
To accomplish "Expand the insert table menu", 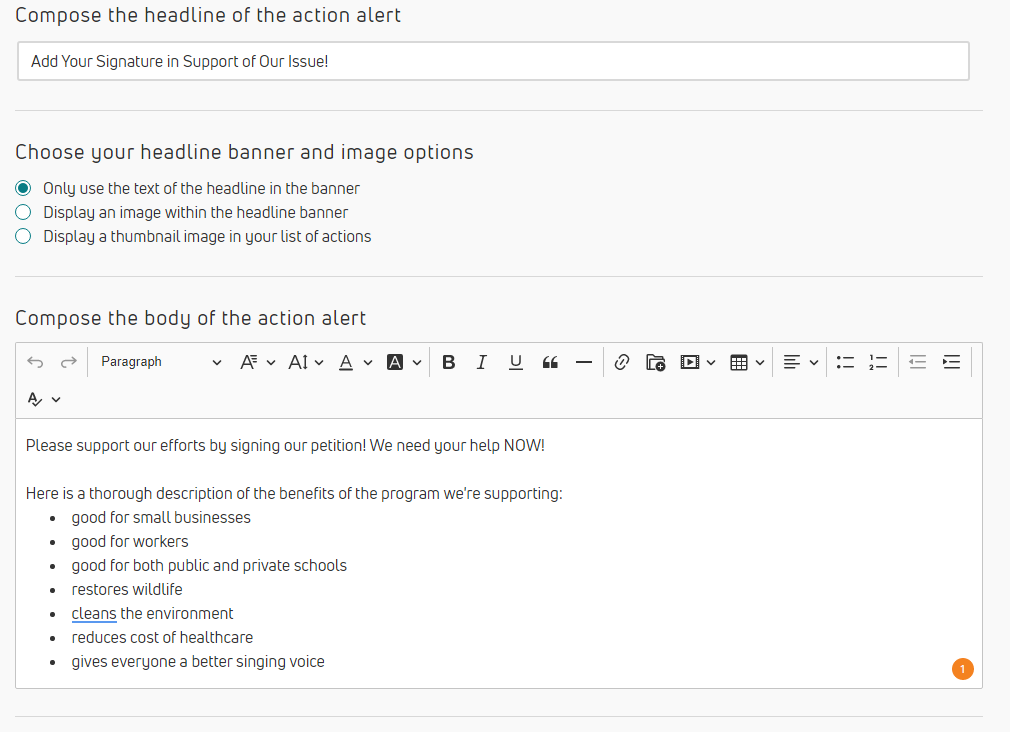I will pyautogui.click(x=747, y=362).
